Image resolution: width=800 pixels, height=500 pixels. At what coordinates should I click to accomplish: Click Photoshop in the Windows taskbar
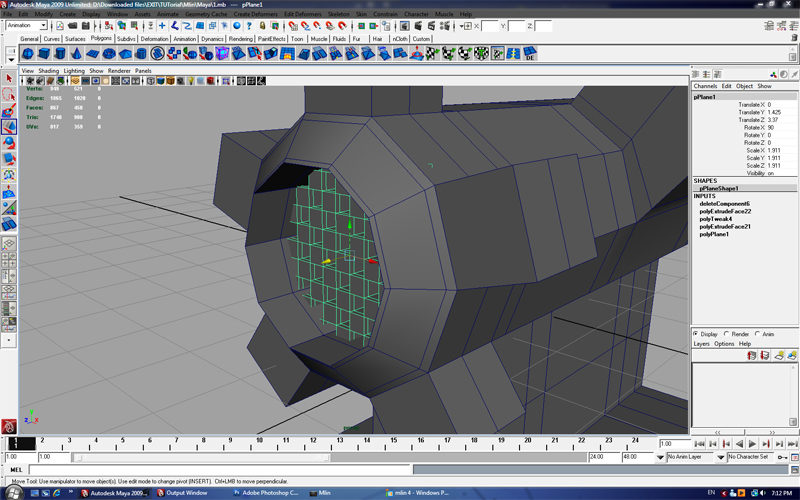[263, 493]
